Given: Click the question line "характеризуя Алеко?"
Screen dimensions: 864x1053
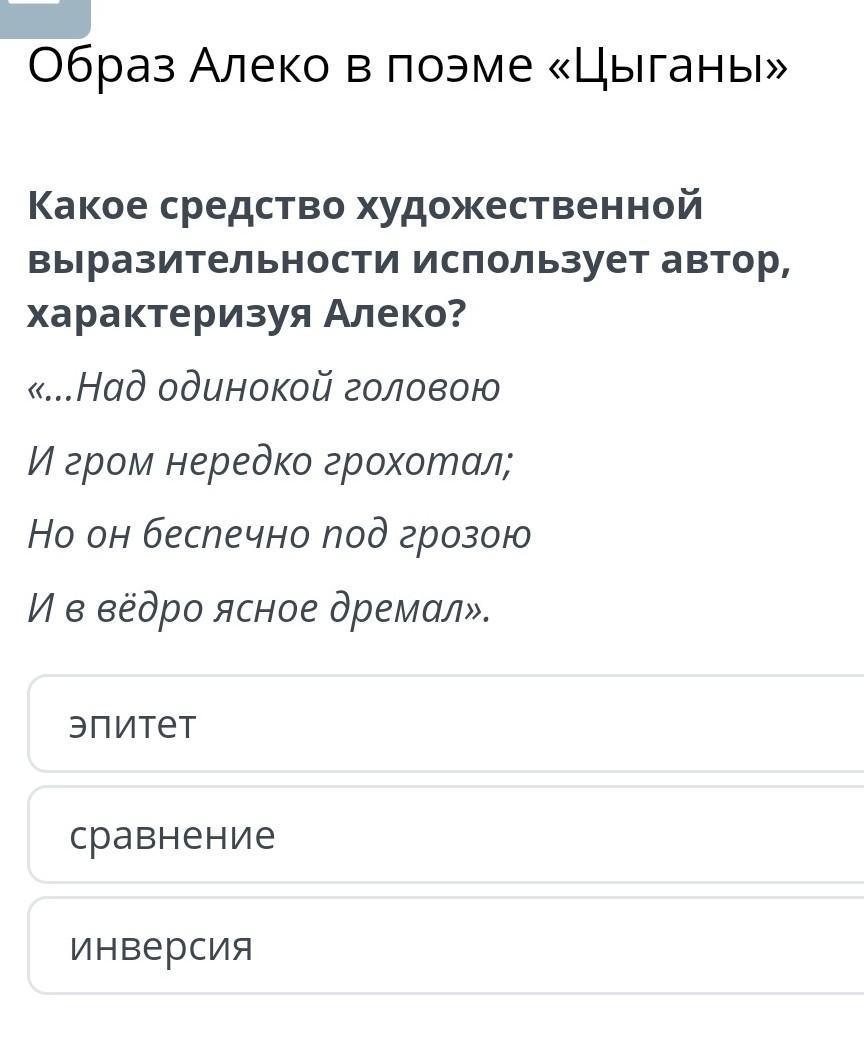Looking at the screenshot, I should 246,314.
